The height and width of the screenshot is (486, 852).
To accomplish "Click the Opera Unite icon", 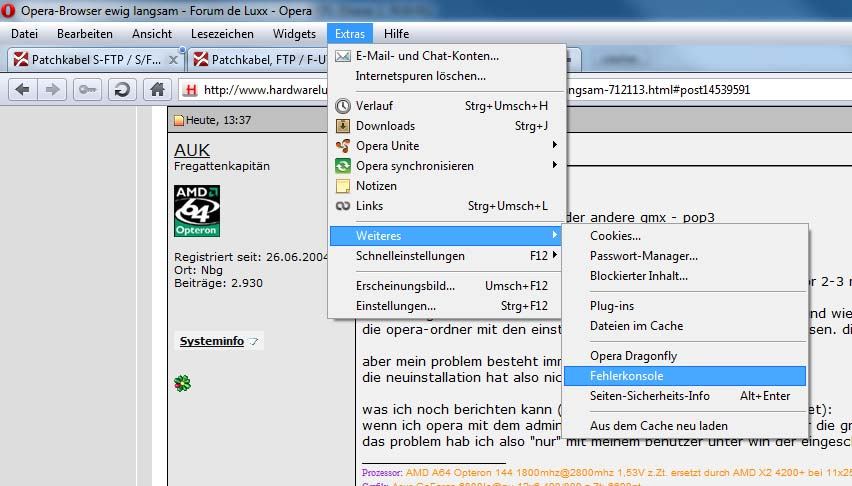I will 342,146.
